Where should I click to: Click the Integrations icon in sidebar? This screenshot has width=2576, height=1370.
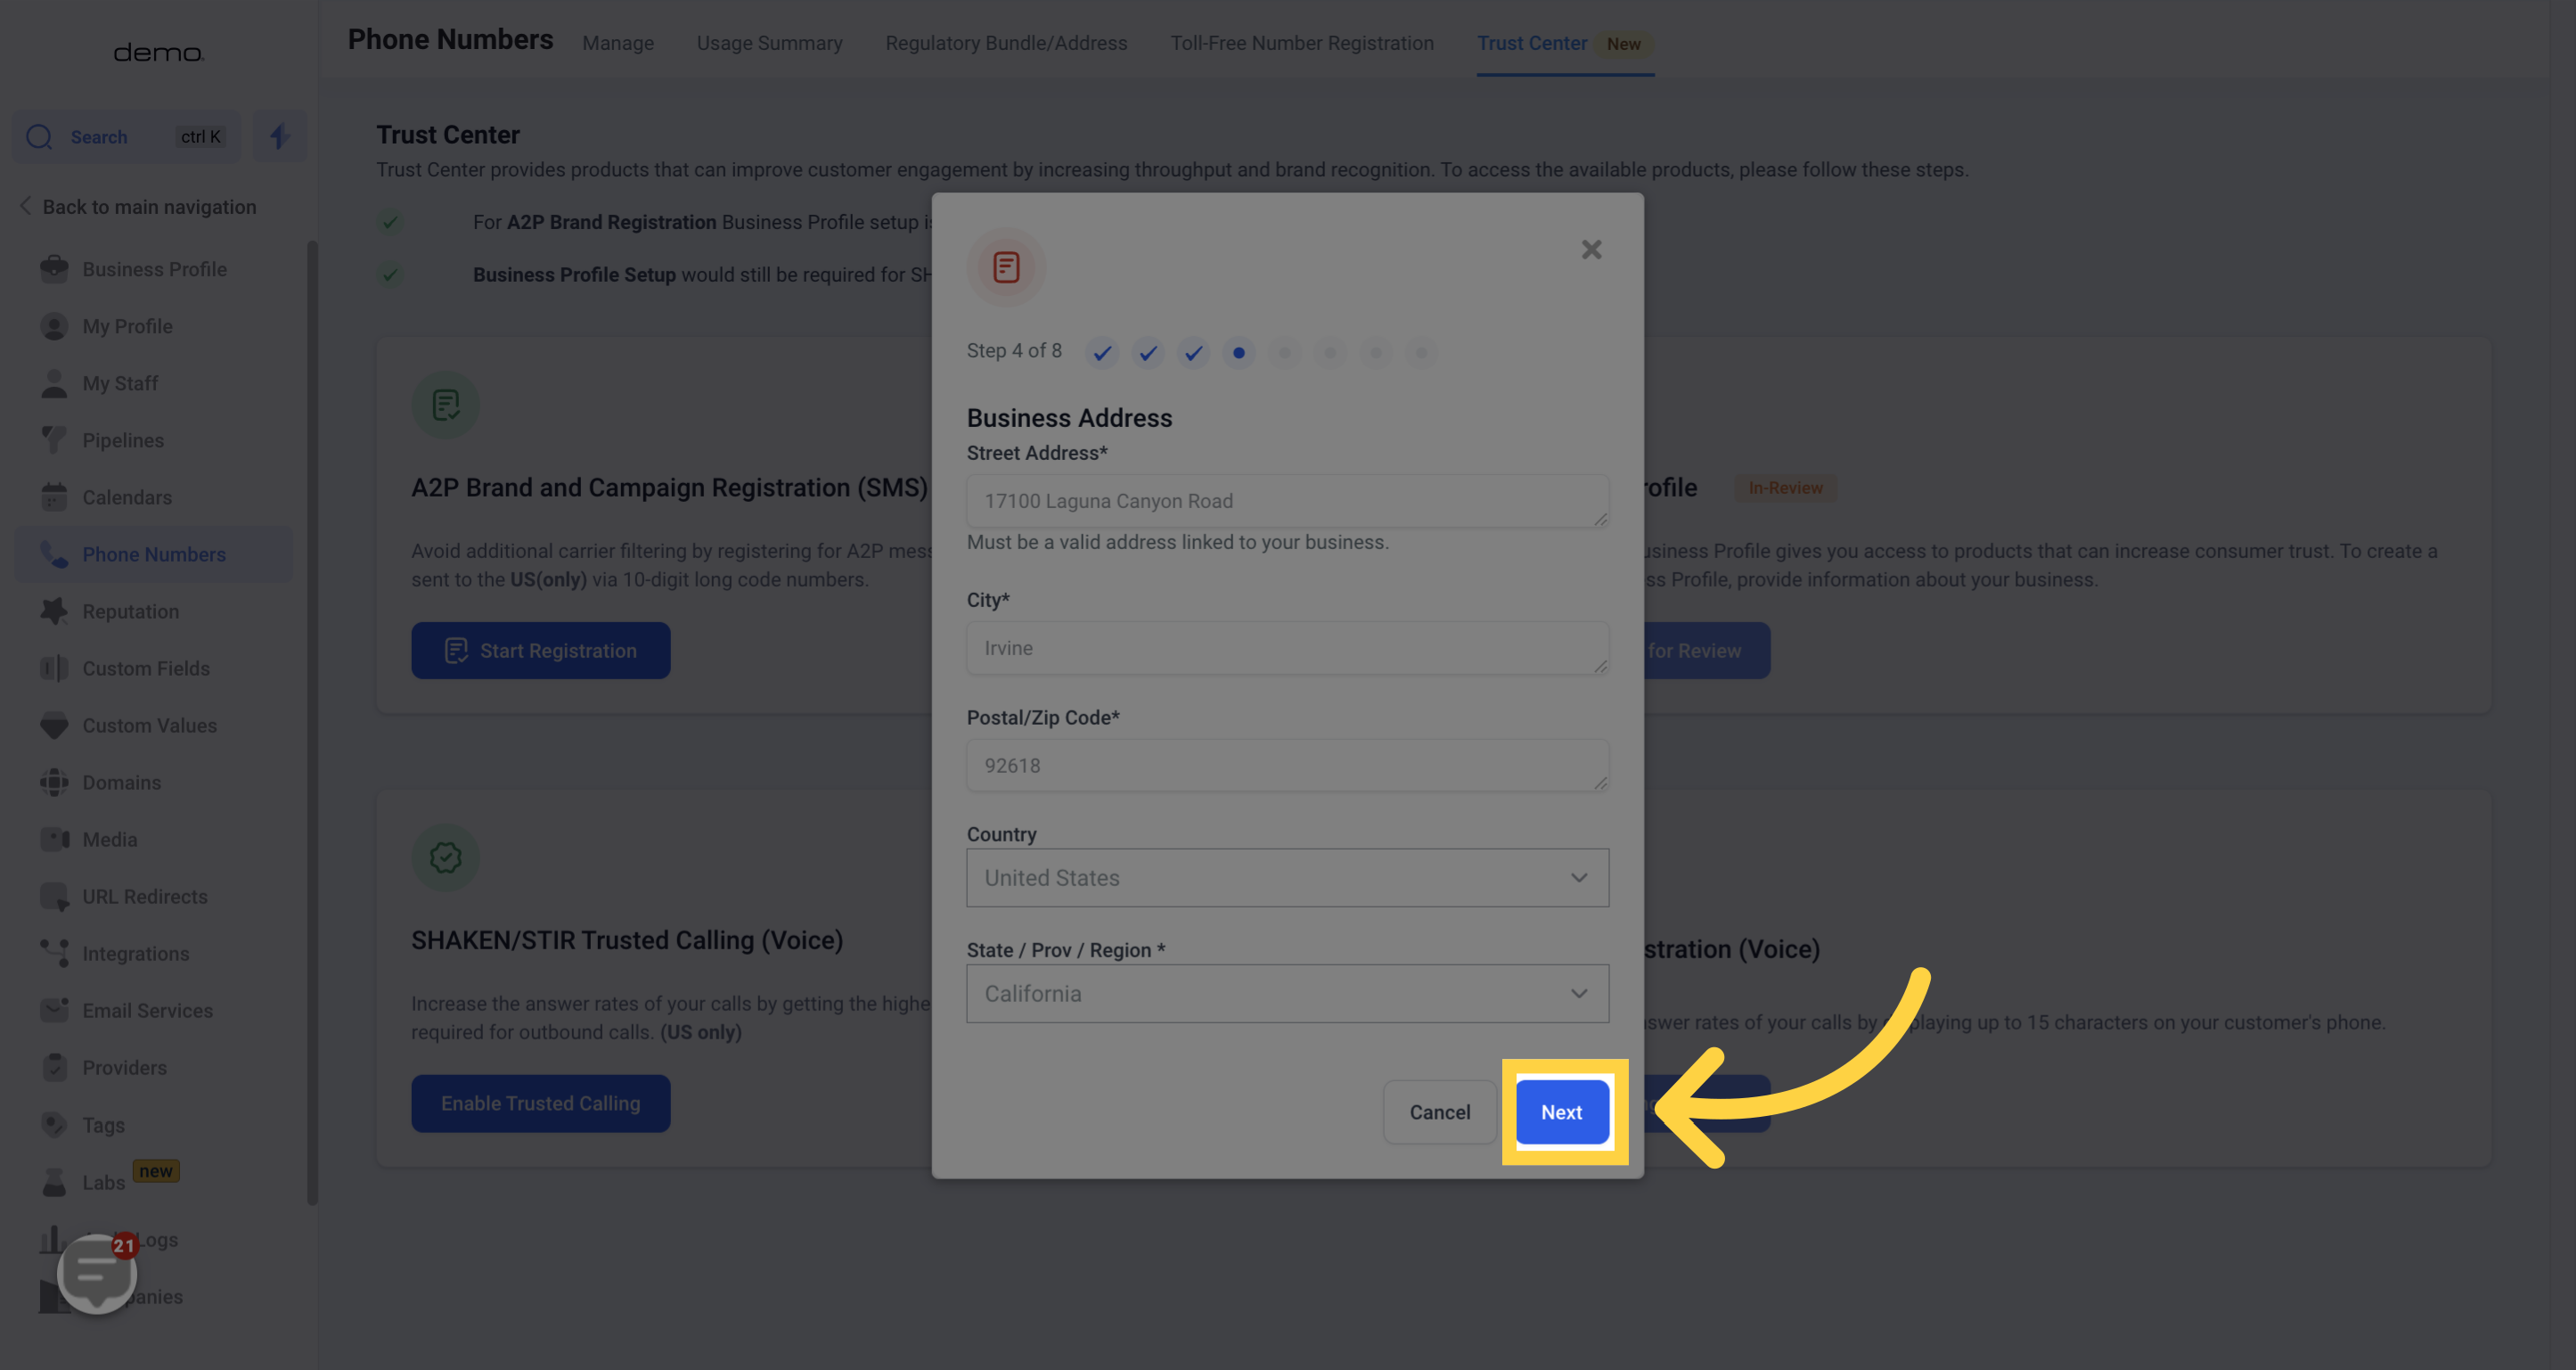point(54,953)
